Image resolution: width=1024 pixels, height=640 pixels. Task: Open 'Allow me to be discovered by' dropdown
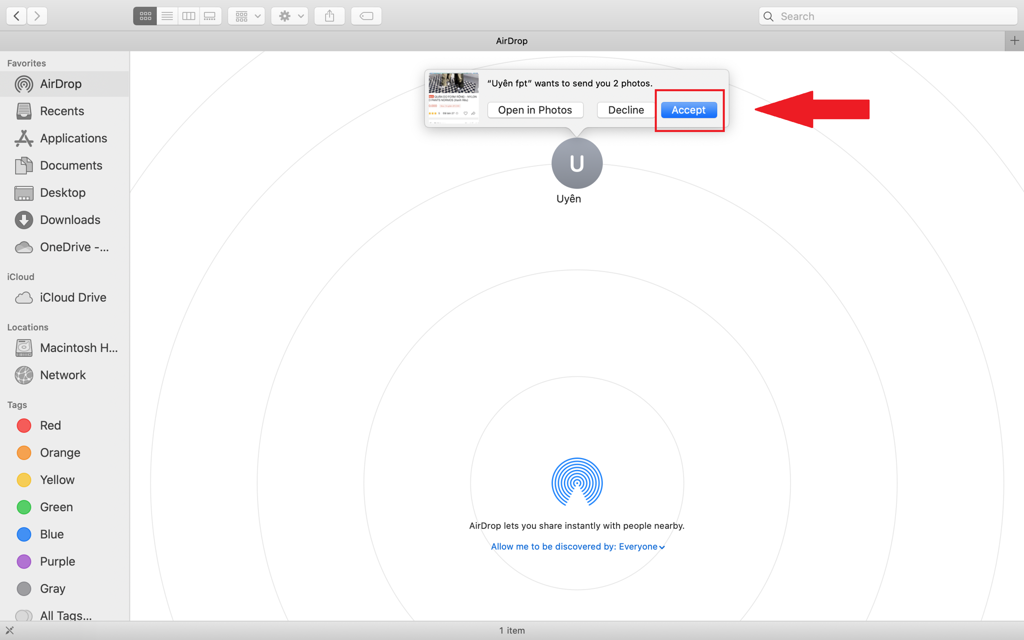pyautogui.click(x=577, y=547)
